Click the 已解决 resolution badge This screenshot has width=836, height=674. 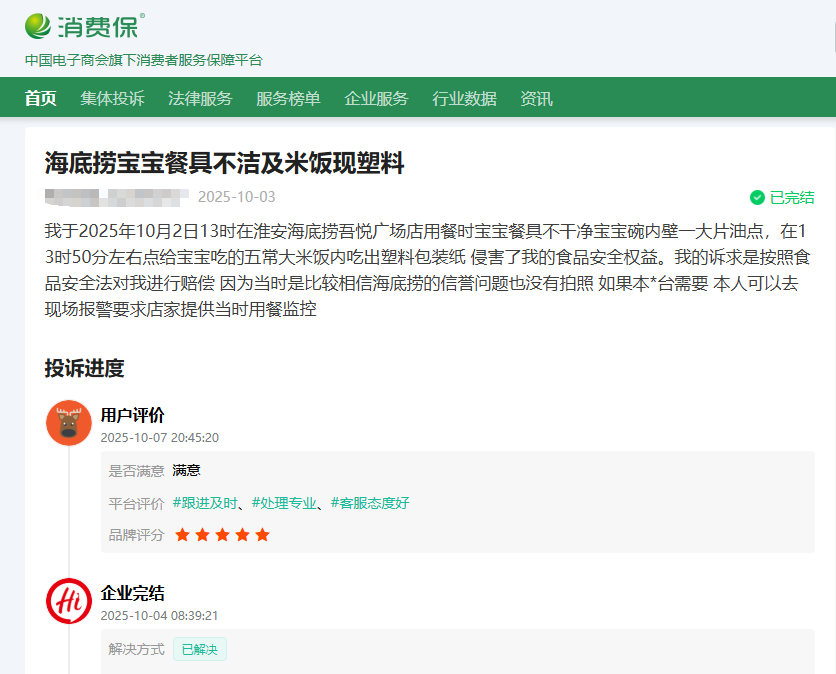[199, 649]
